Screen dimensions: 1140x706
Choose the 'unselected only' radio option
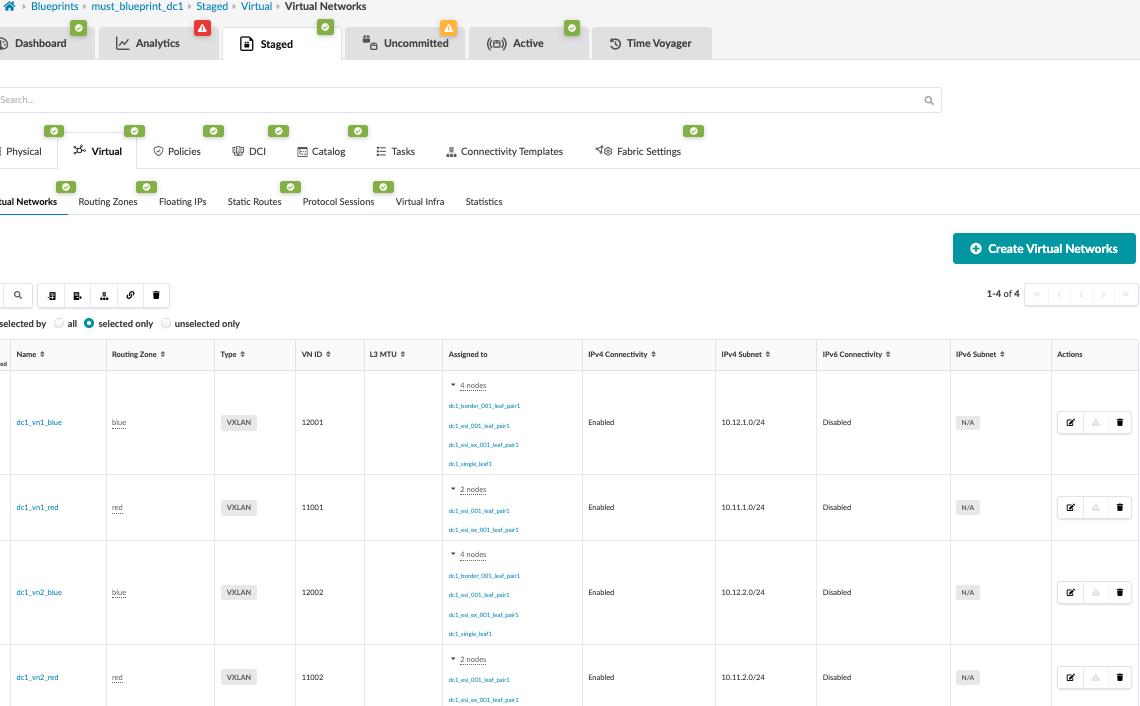click(164, 323)
